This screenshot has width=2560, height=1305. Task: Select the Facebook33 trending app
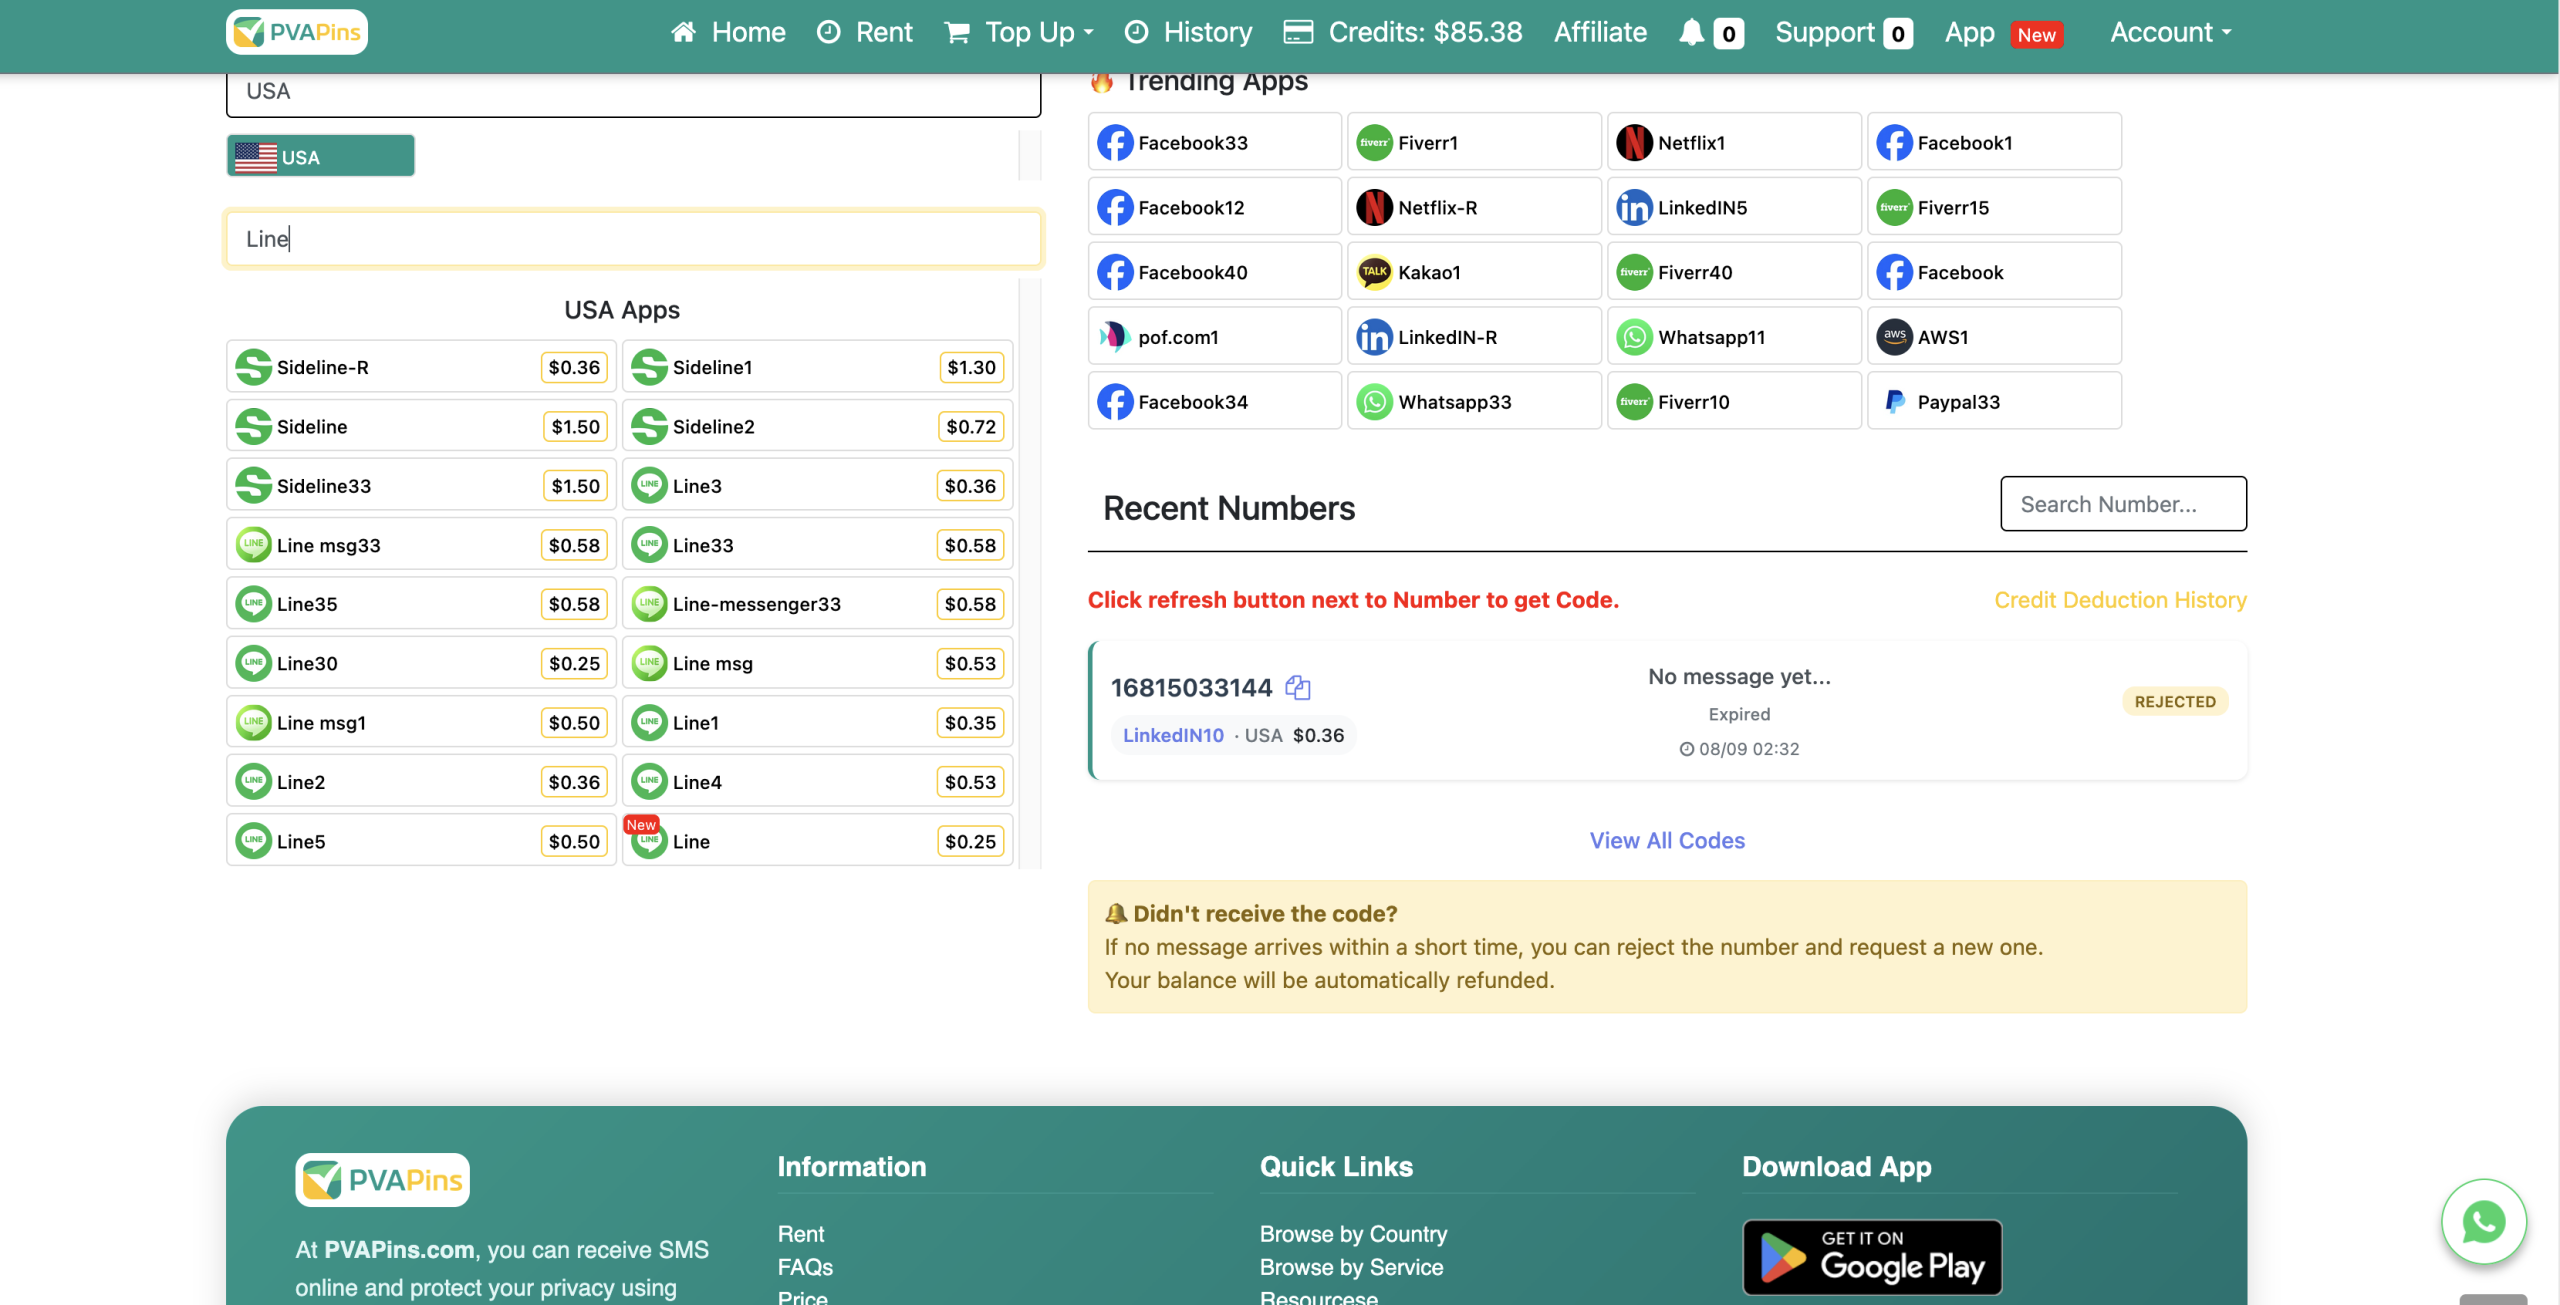(1214, 142)
